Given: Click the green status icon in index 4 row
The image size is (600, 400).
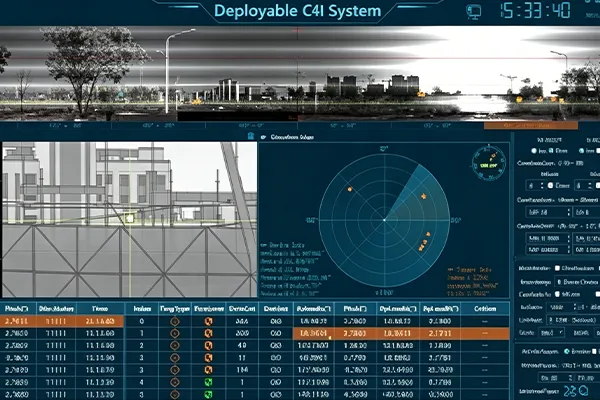Looking at the screenshot, I should click(208, 382).
